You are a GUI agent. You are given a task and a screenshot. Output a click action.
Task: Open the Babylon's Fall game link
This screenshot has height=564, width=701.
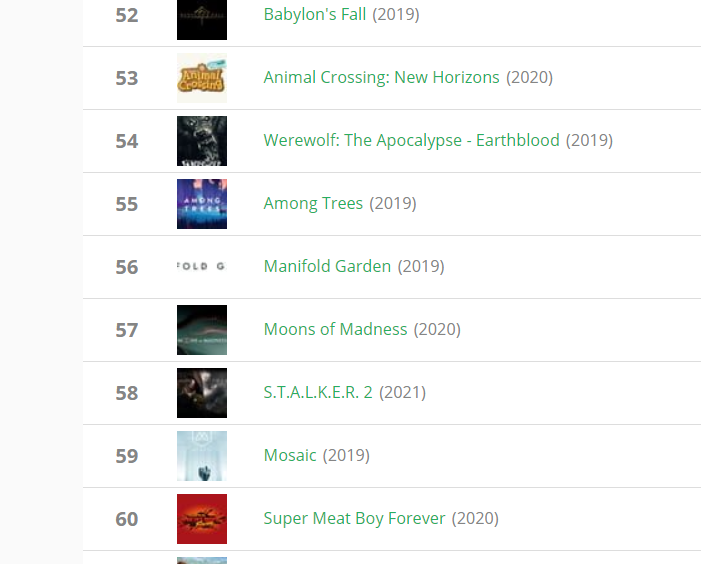315,14
